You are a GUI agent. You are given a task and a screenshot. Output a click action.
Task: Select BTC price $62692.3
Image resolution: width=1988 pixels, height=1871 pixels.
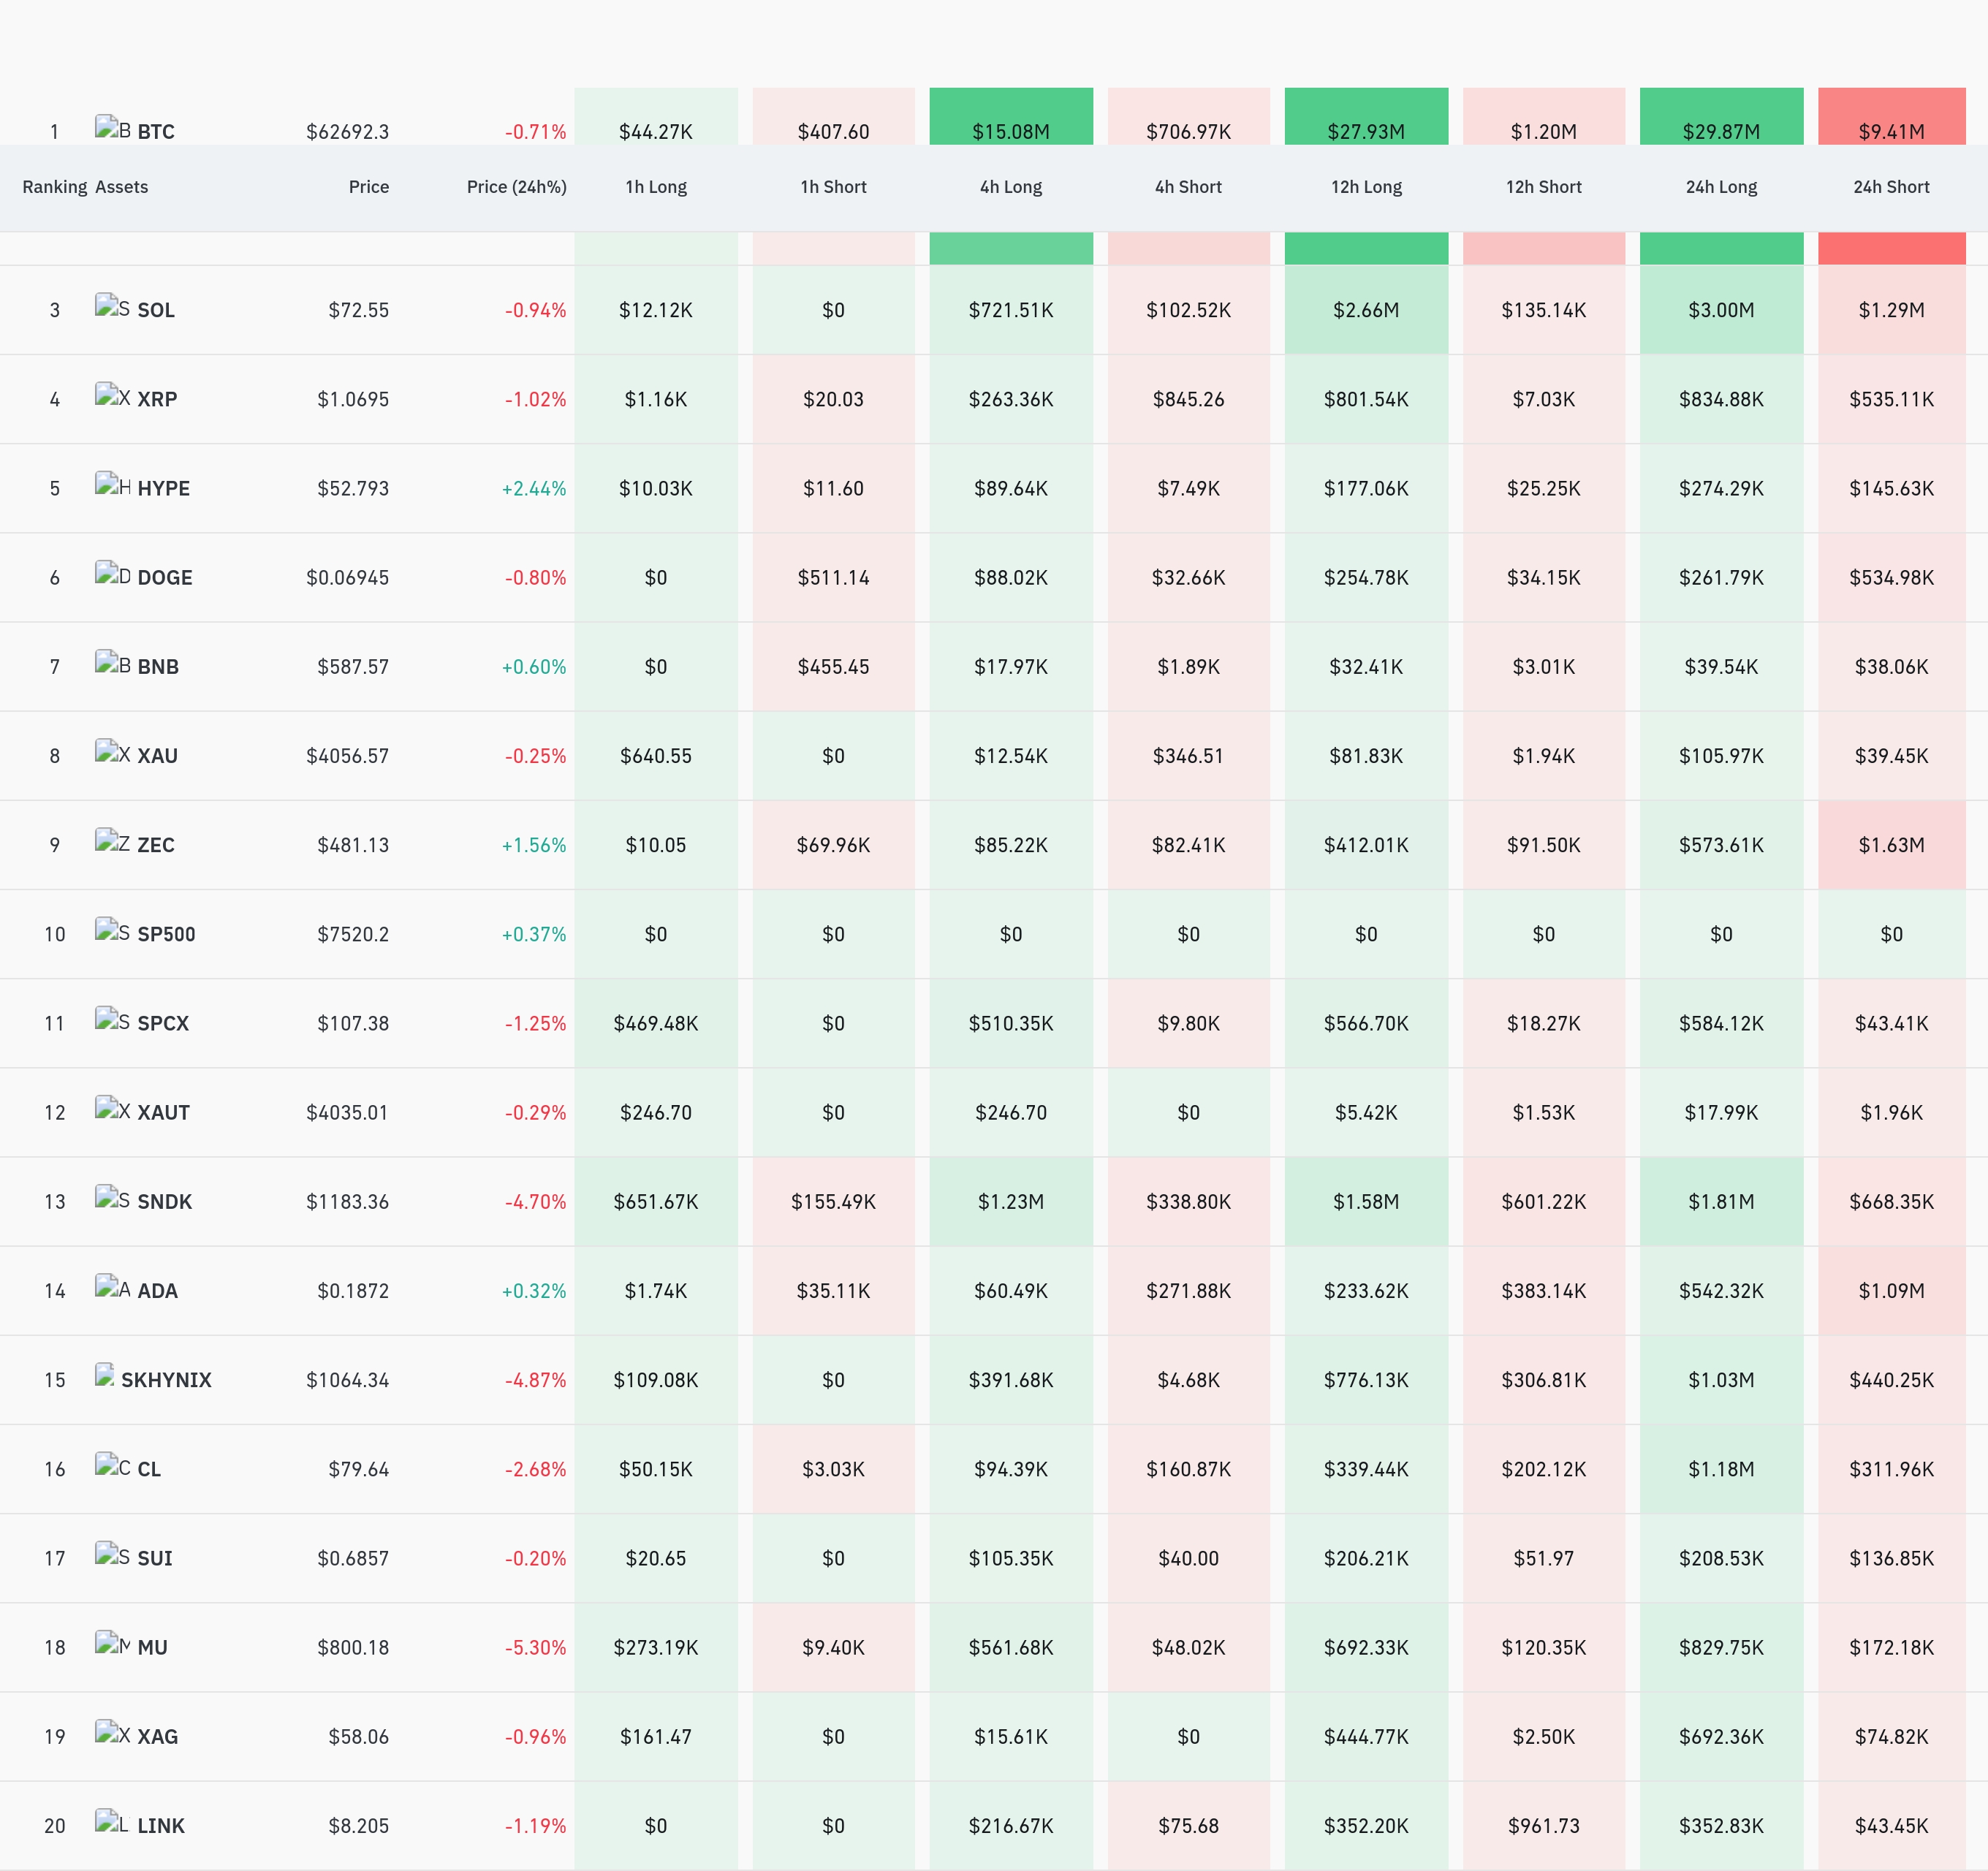point(347,131)
